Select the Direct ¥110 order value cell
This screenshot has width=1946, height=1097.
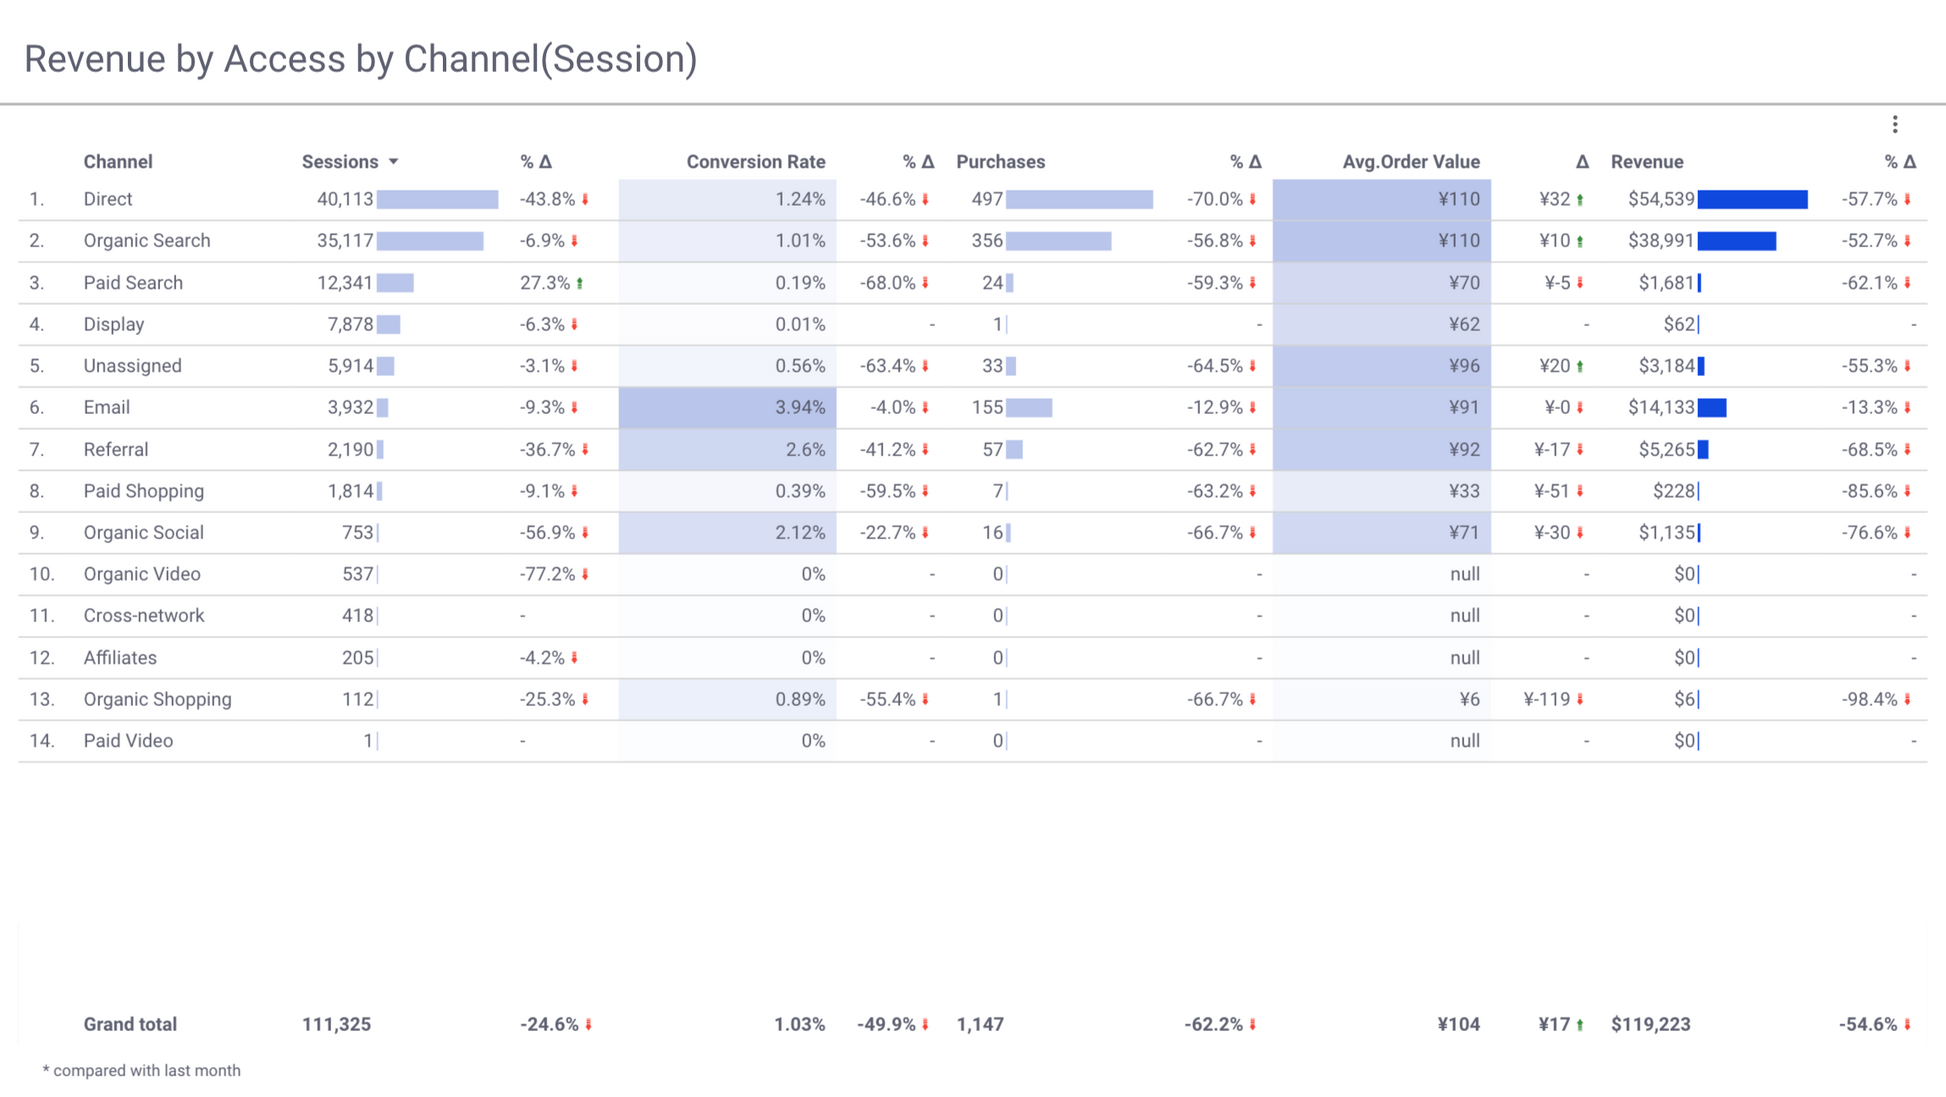click(1382, 200)
